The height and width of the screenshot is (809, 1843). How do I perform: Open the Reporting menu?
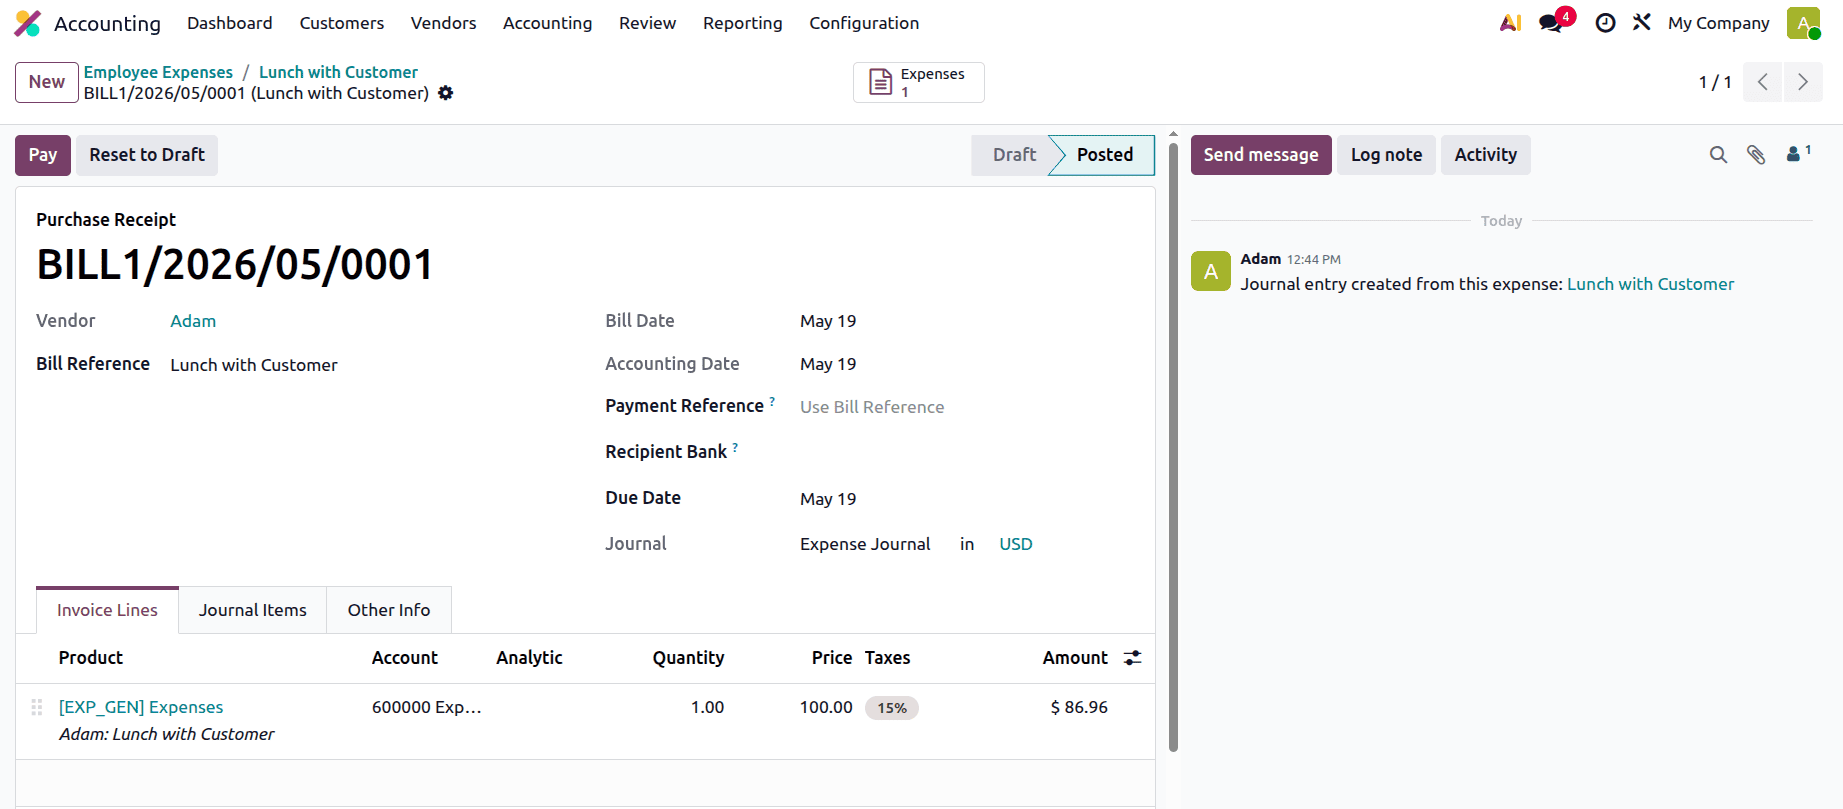[743, 23]
